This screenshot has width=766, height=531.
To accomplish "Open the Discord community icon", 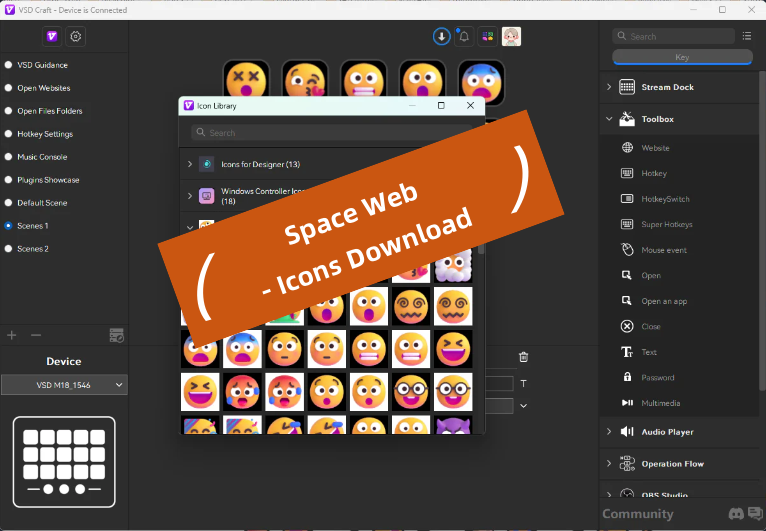I will [x=737, y=514].
